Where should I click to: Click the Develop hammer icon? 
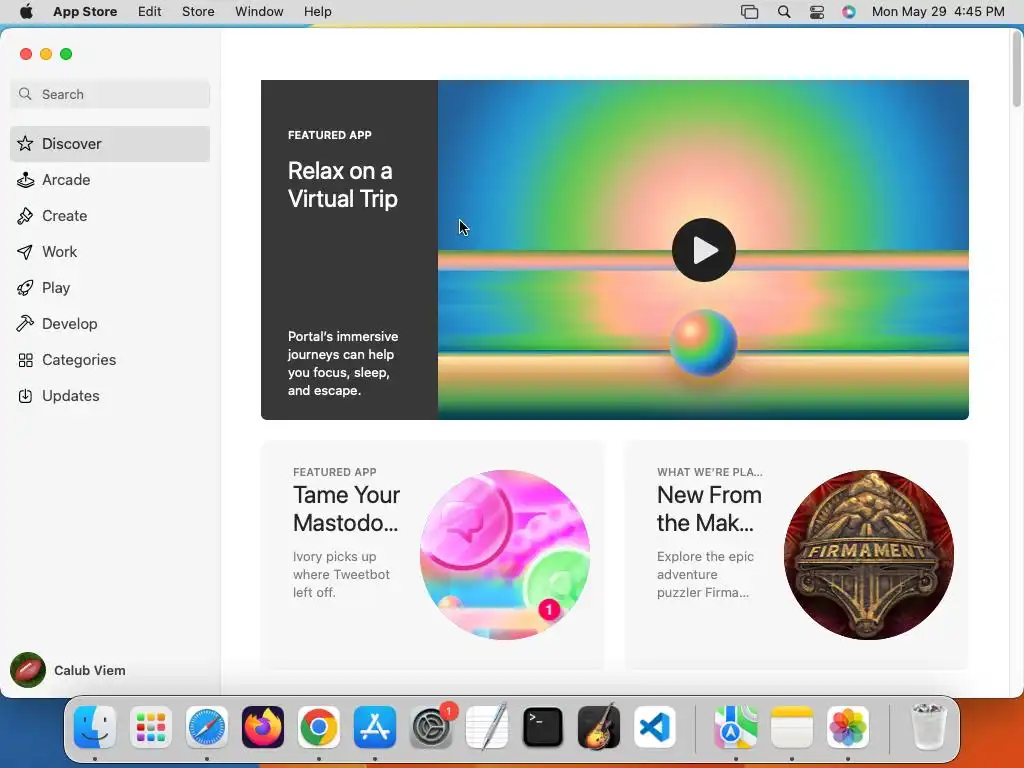(25, 323)
